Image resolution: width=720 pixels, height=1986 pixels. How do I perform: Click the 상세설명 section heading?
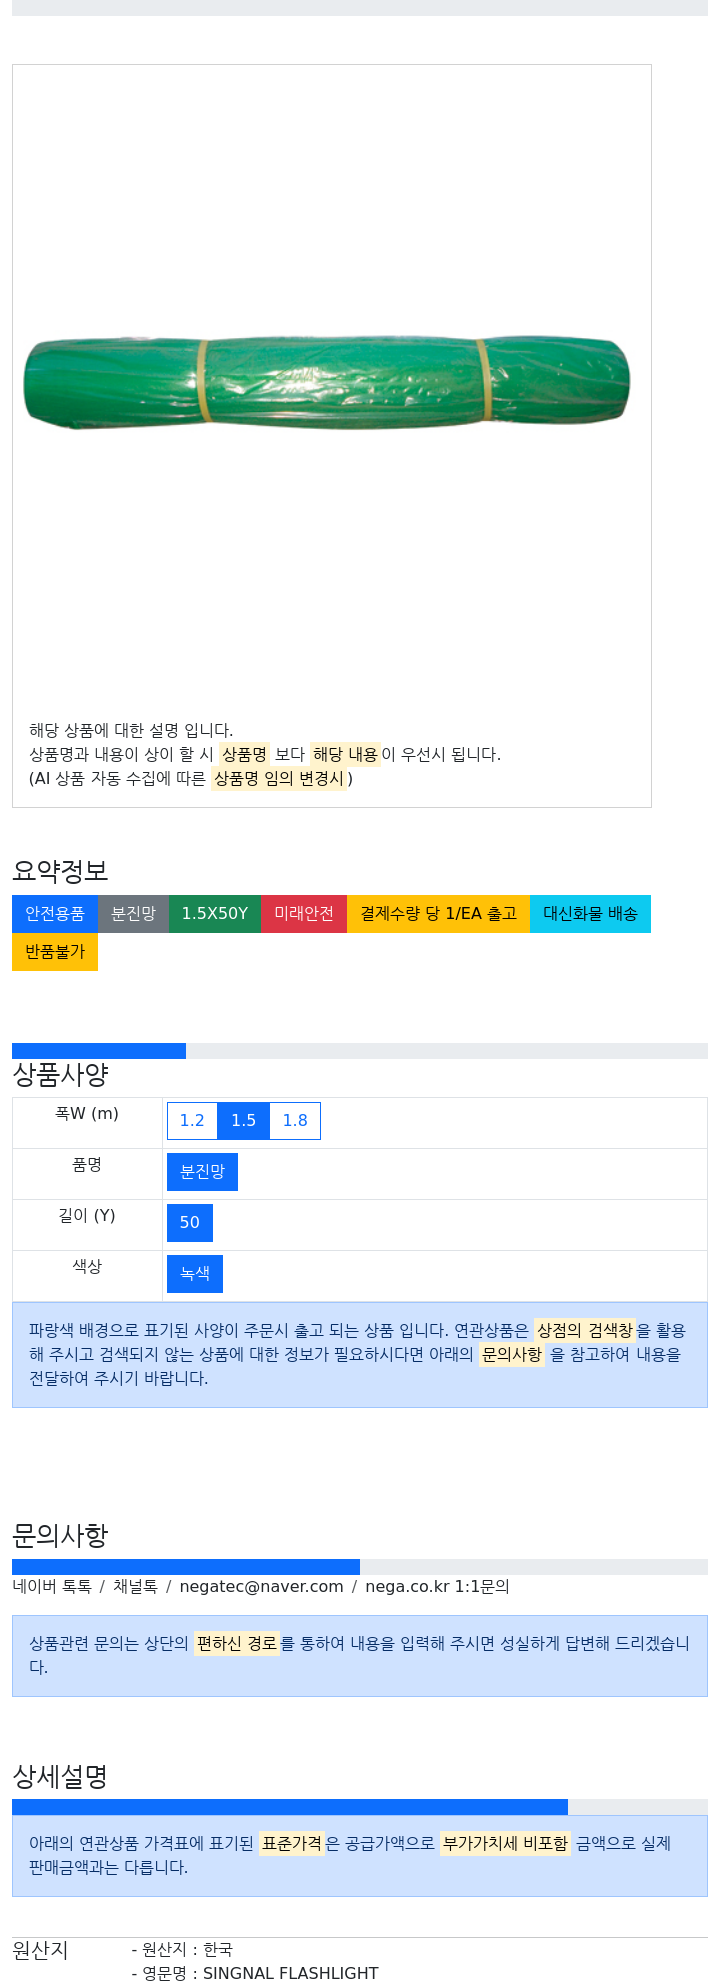pos(60,1777)
